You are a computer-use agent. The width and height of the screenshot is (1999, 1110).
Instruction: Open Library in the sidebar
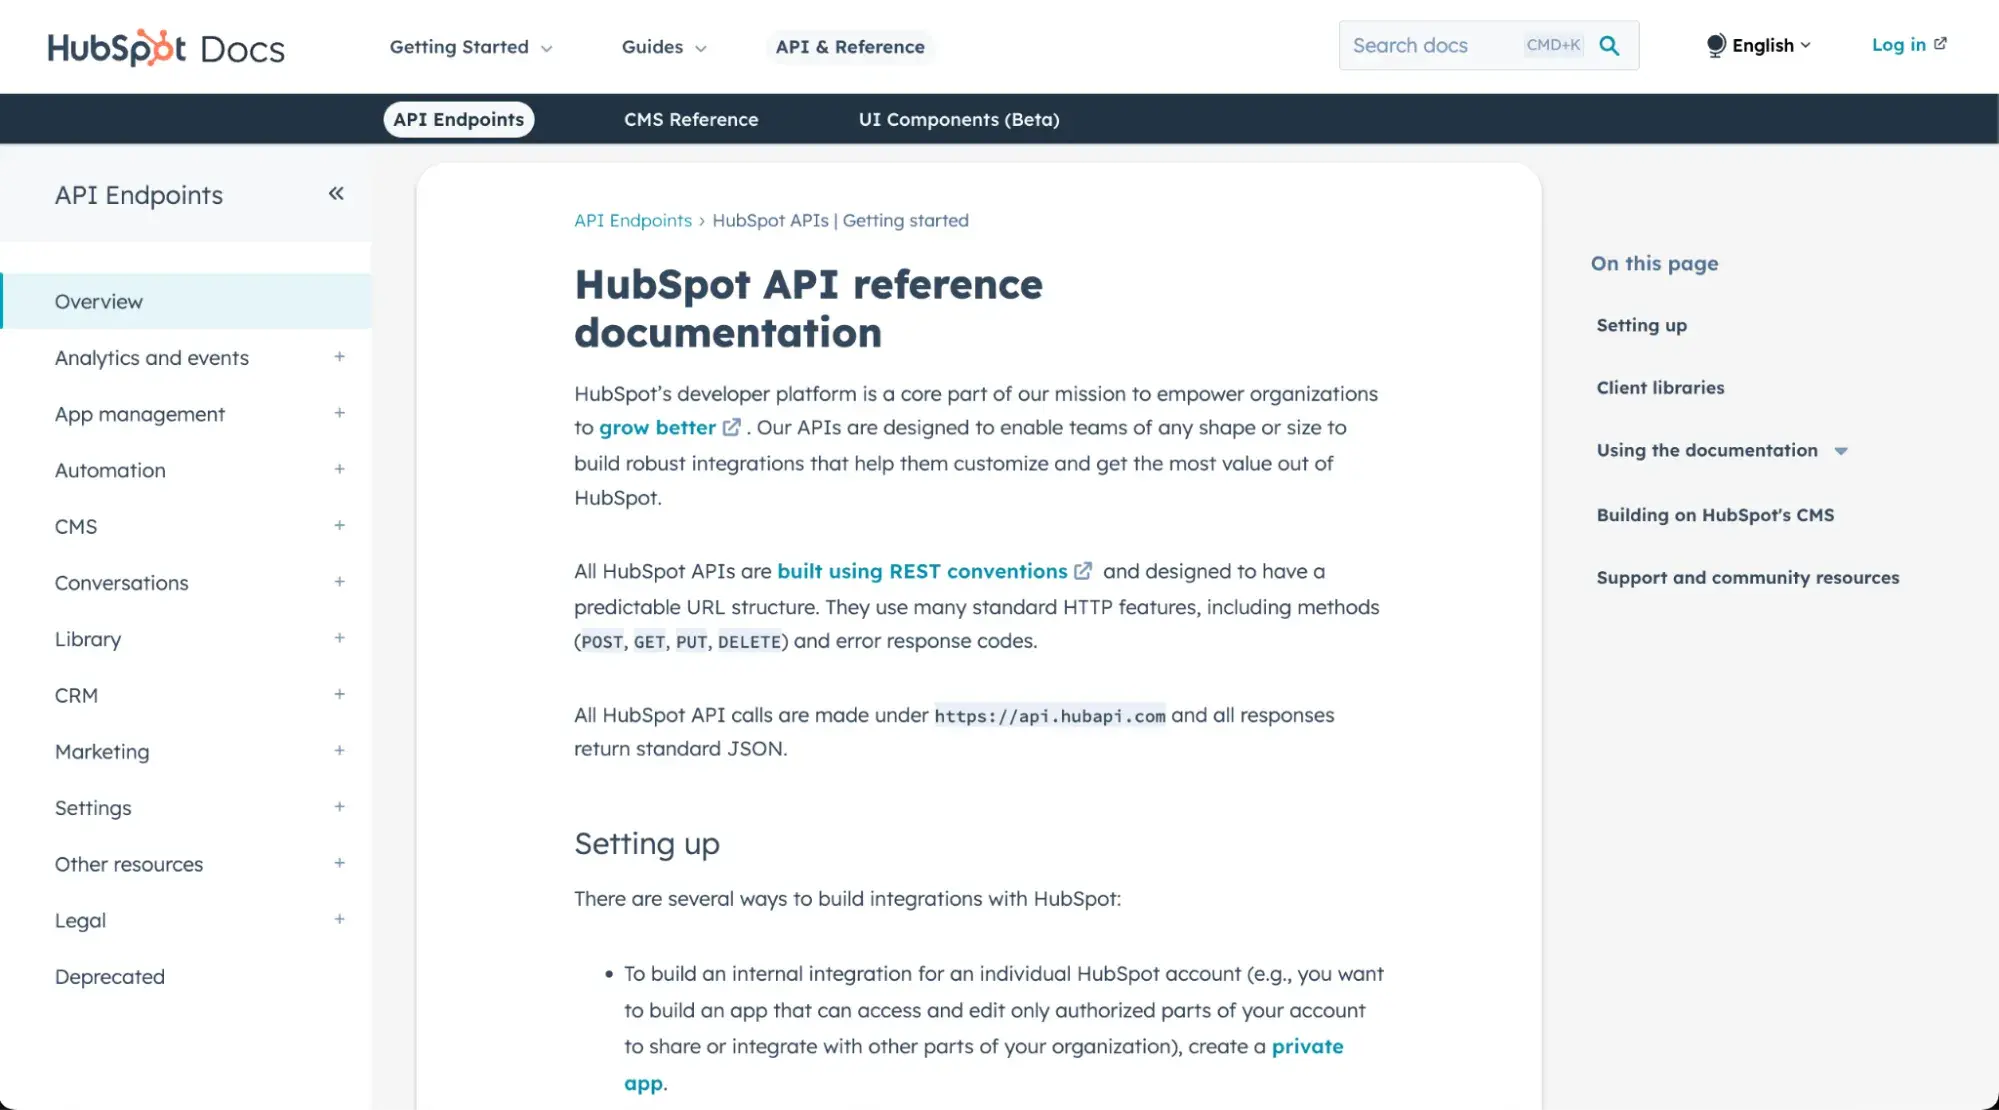point(88,639)
